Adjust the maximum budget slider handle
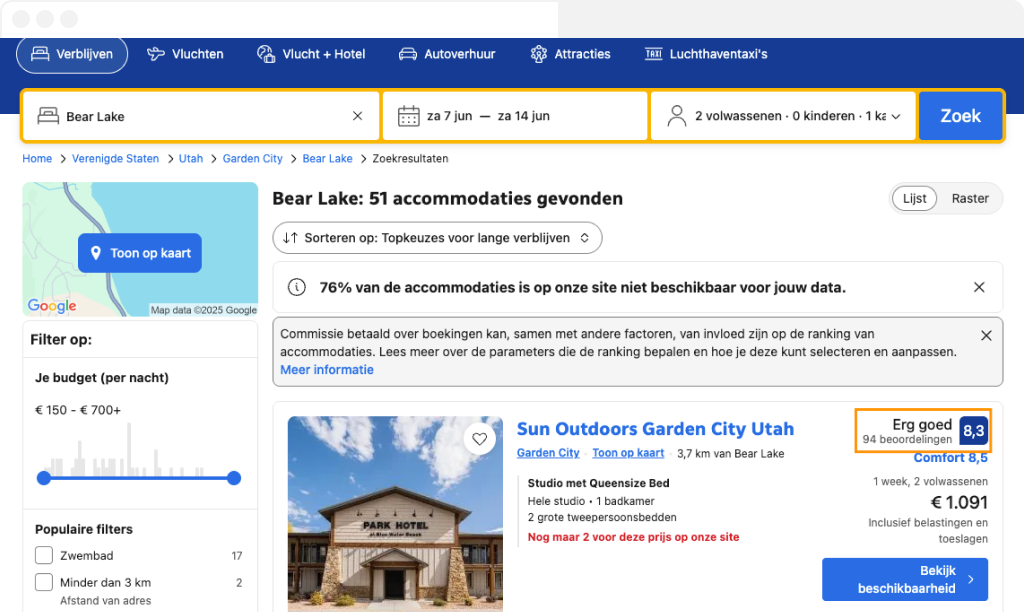Screen dimensions: 1024x612 [x=234, y=478]
